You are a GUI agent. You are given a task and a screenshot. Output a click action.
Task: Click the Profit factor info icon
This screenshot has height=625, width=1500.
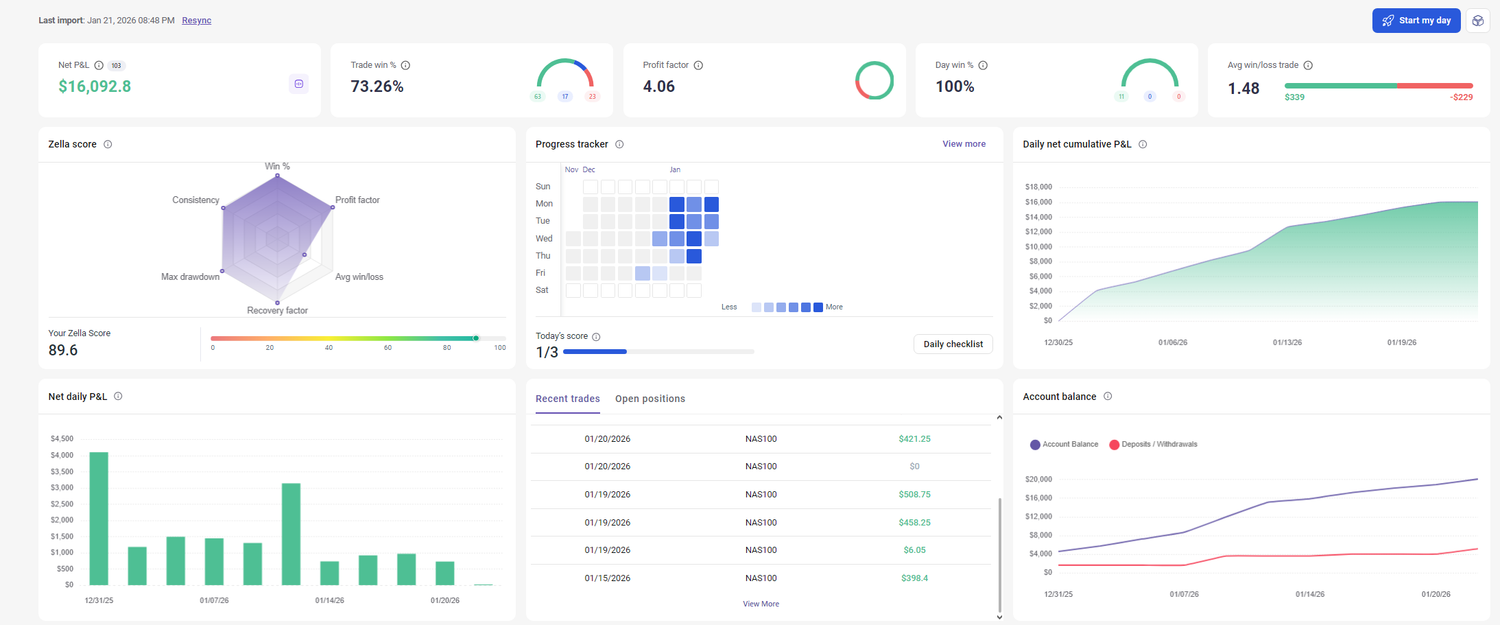tap(698, 65)
